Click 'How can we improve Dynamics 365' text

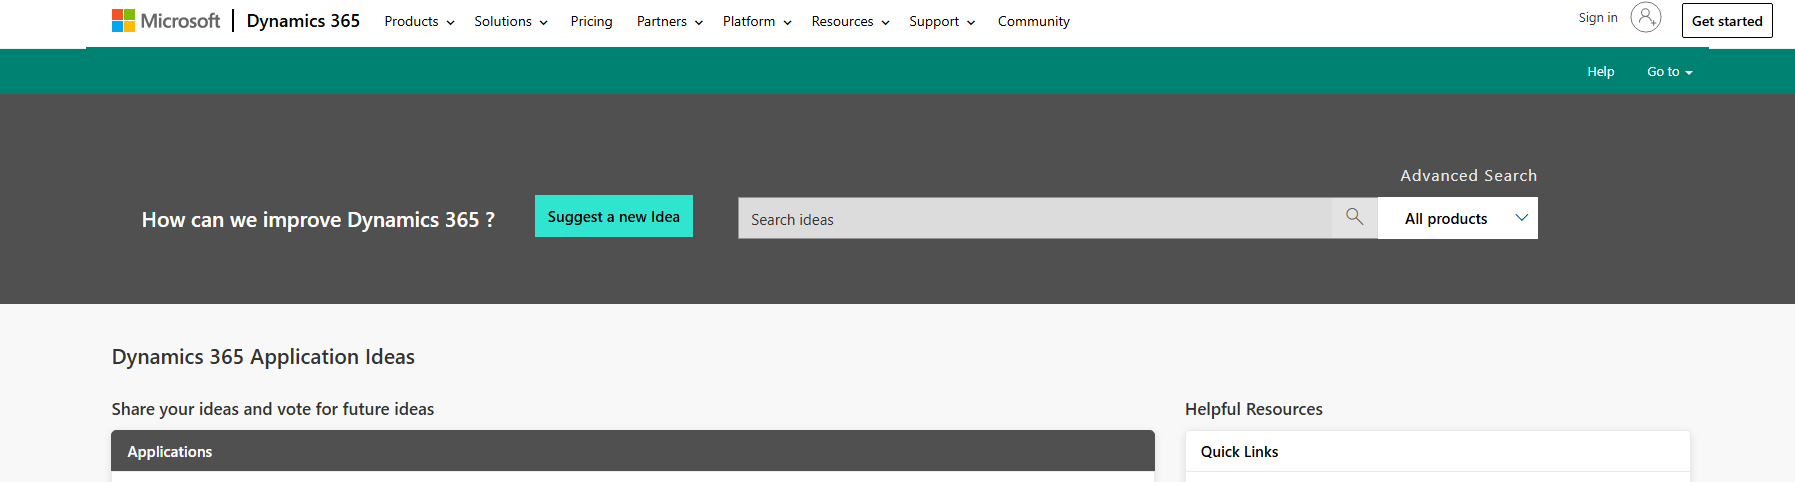click(x=318, y=220)
